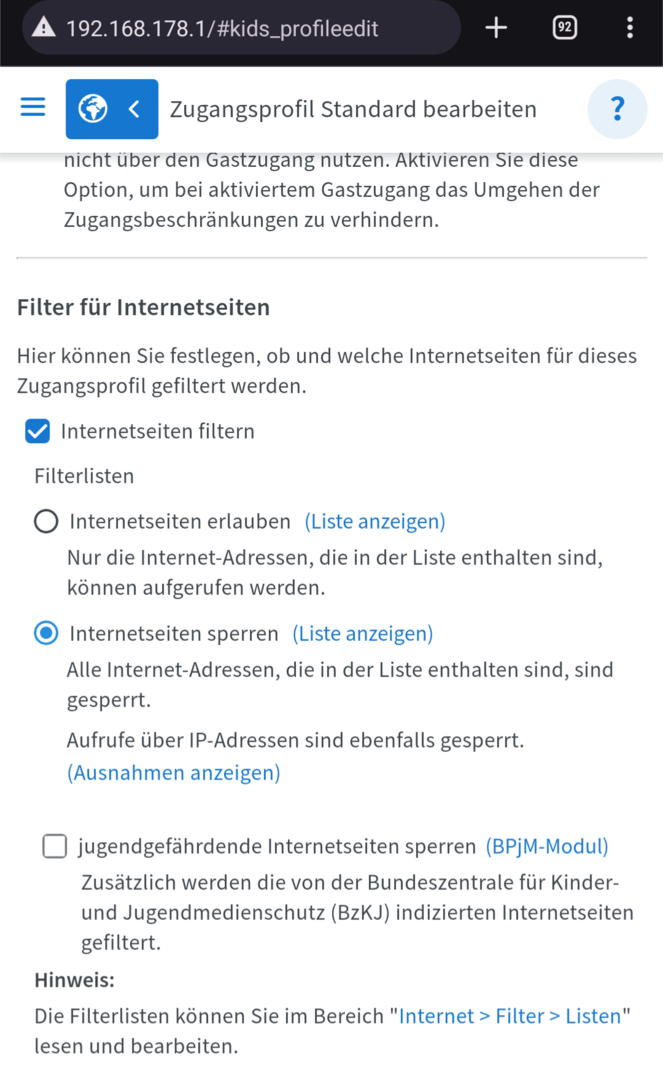Tap the insecure connection warning icon
Screen dimensions: 663x1080
43,28
